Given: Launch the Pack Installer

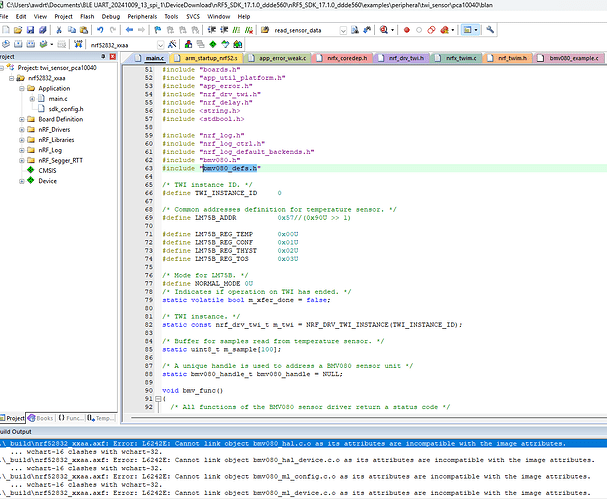Looking at the screenshot, I should 238,44.
